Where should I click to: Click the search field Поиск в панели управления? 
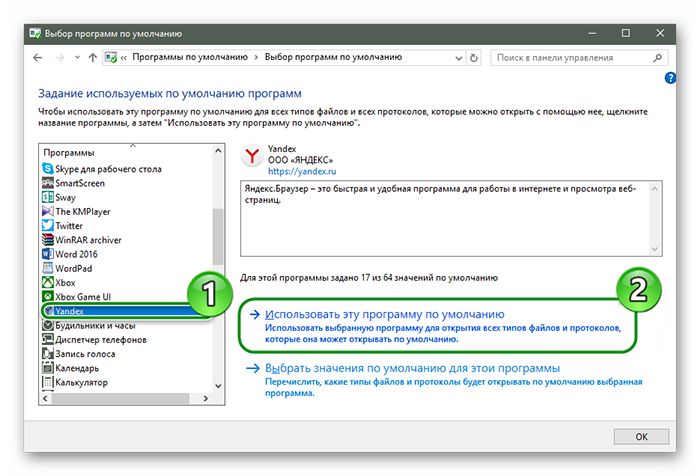pyautogui.click(x=579, y=58)
